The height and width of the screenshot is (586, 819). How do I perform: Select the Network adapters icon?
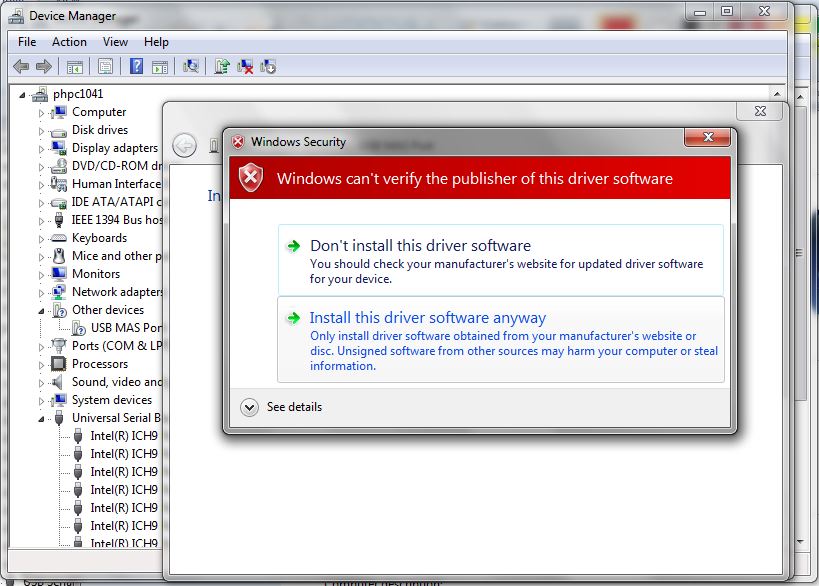coord(58,292)
